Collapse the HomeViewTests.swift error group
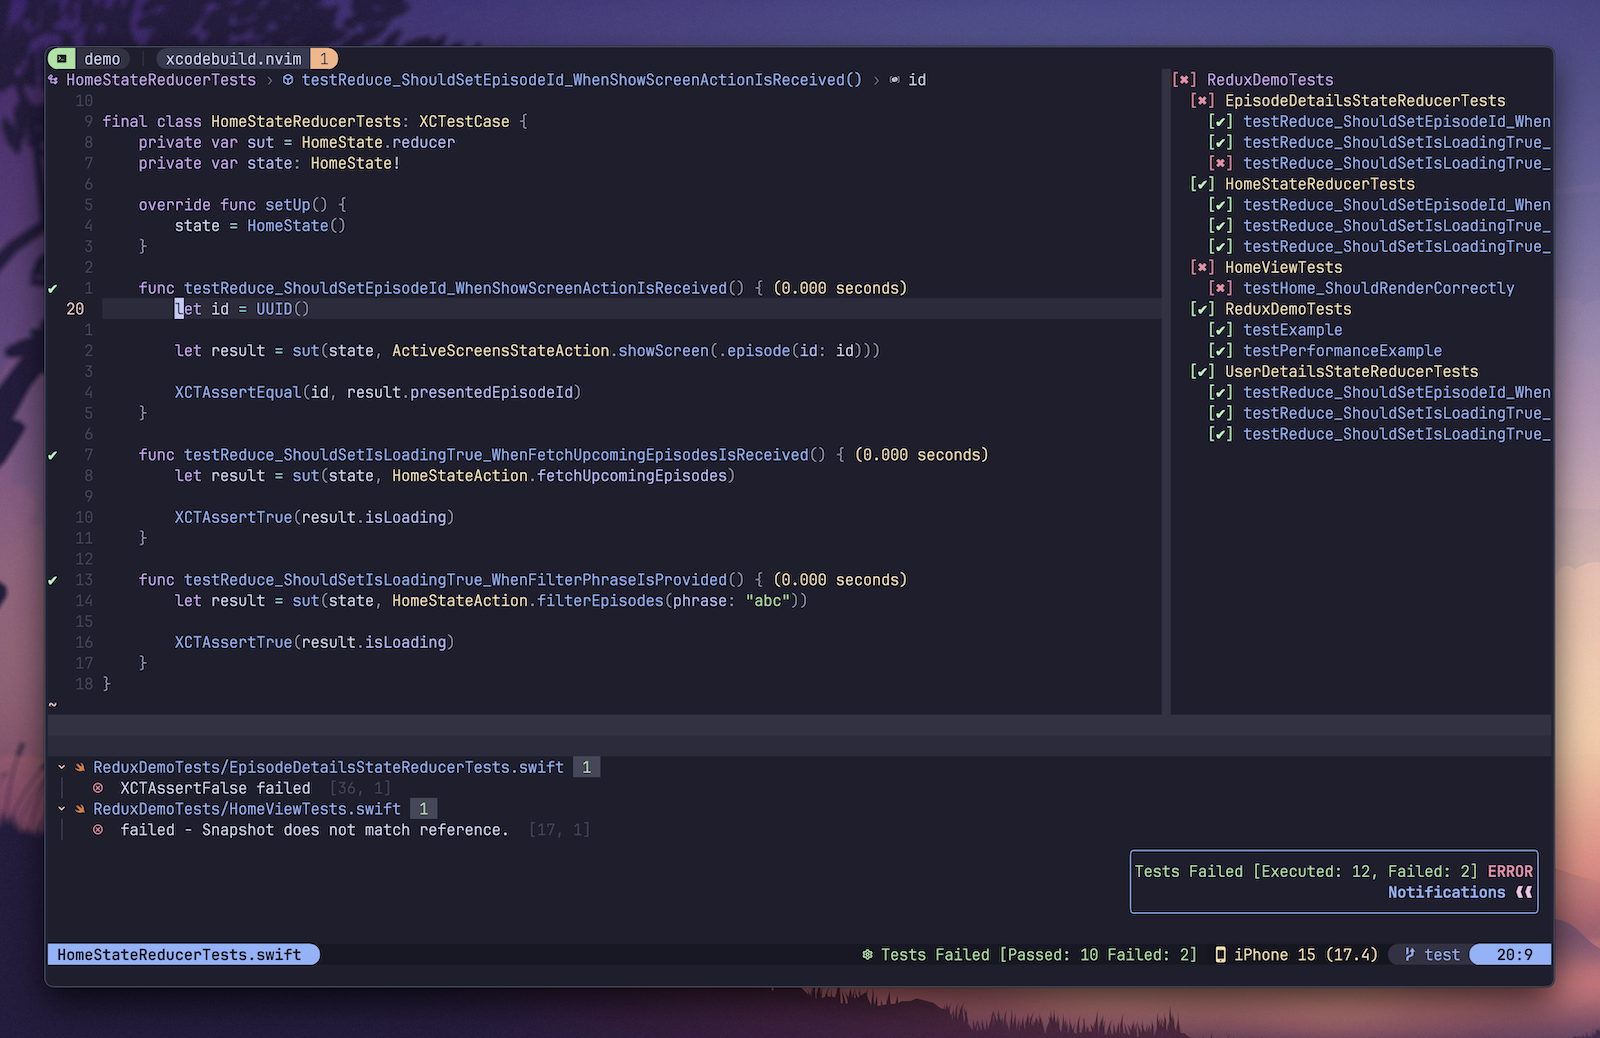 point(64,808)
